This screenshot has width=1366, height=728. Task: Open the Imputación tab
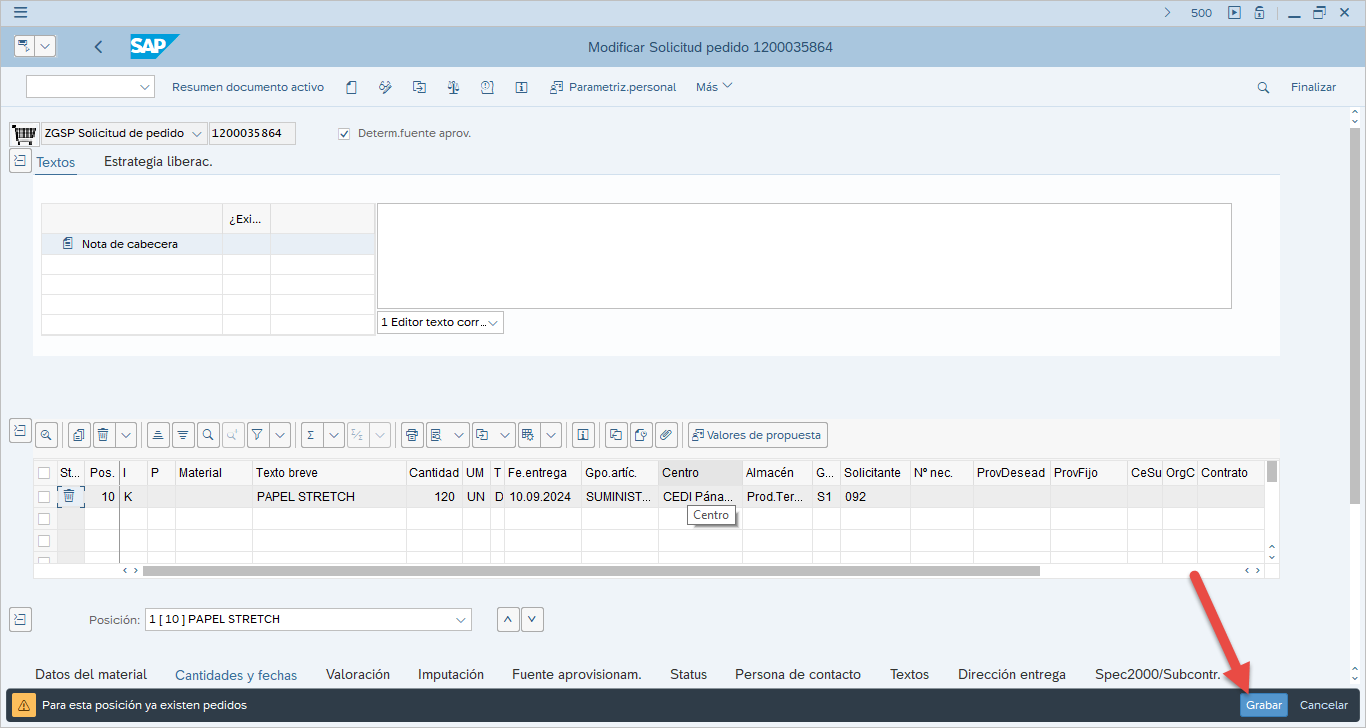pos(450,675)
